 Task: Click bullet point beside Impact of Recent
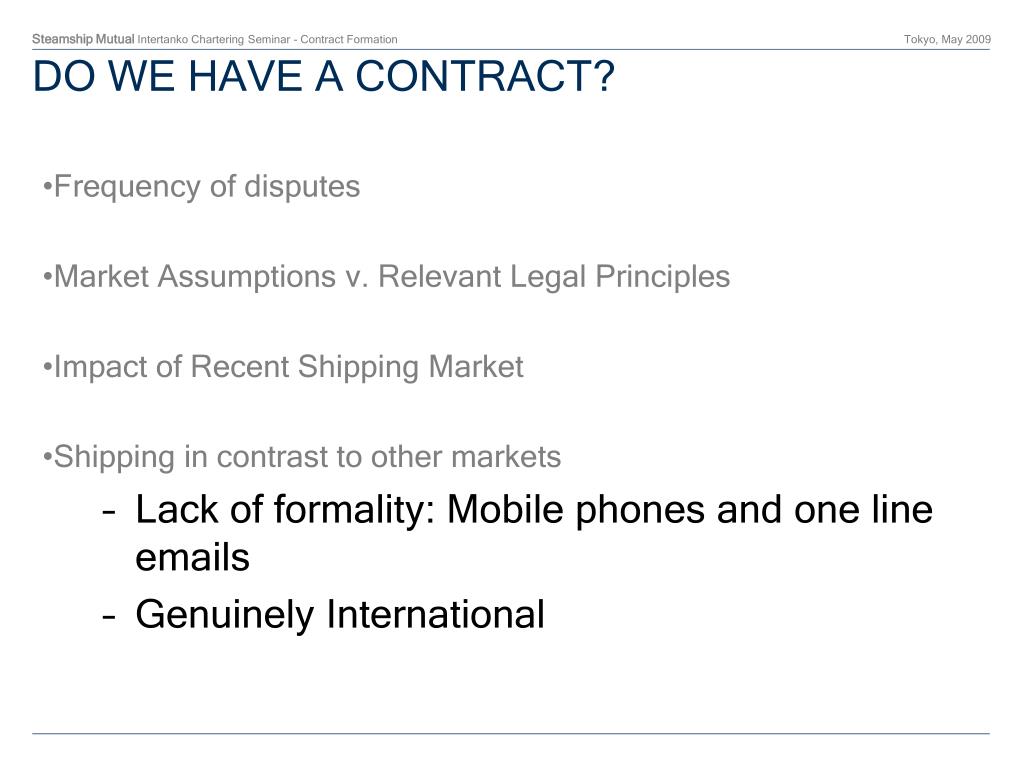tap(47, 368)
